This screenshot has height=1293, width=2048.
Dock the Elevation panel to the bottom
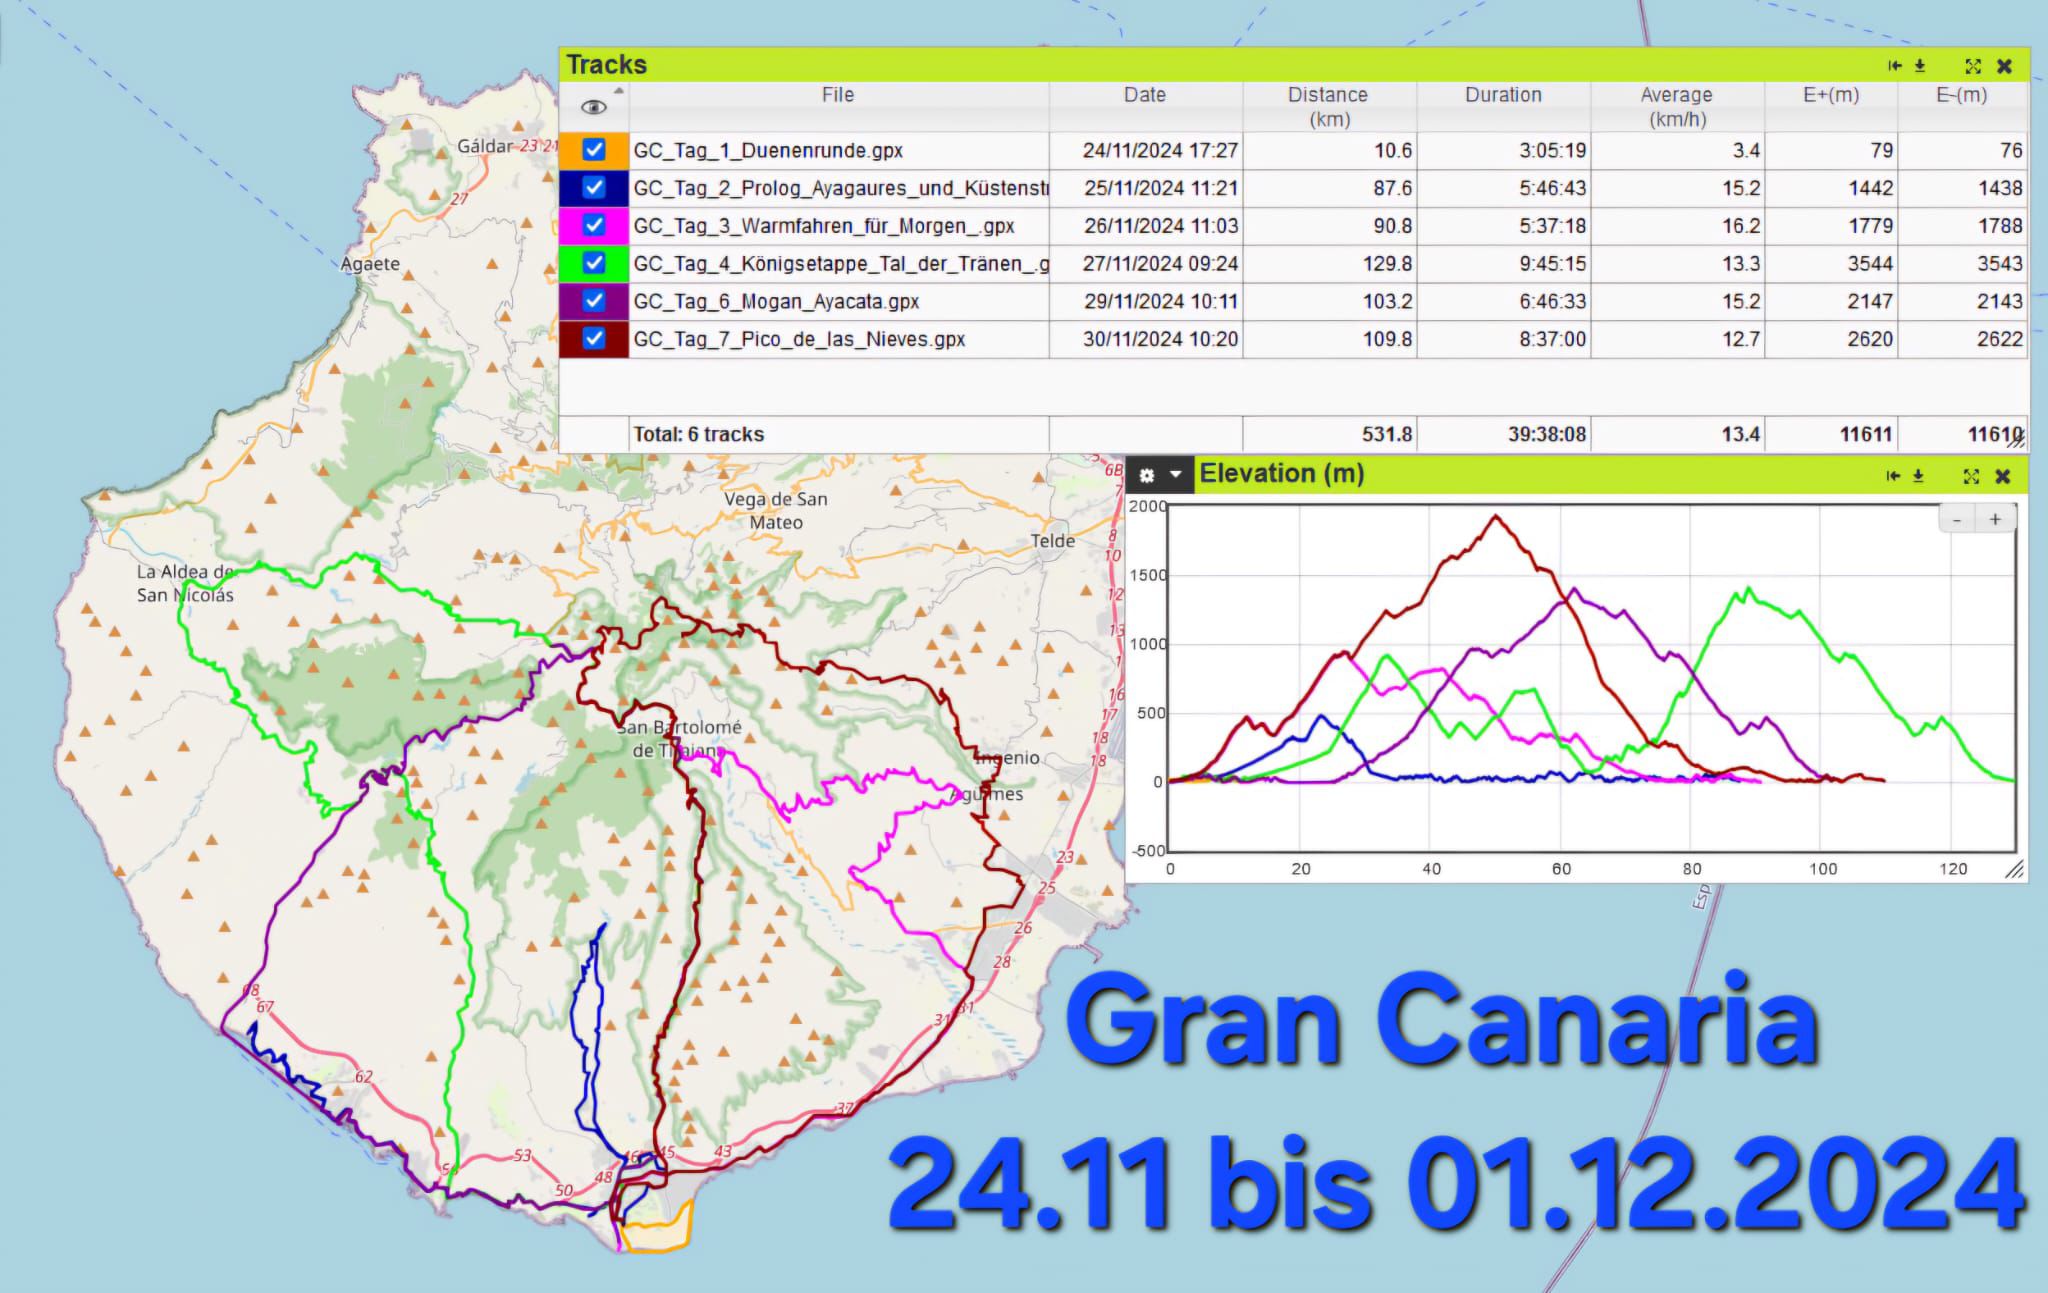[1918, 476]
